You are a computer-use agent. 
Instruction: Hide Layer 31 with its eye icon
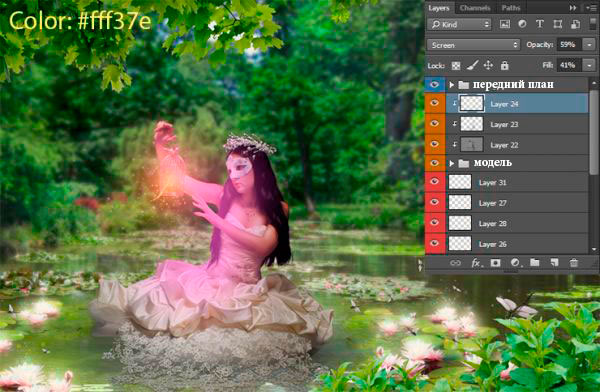[435, 181]
